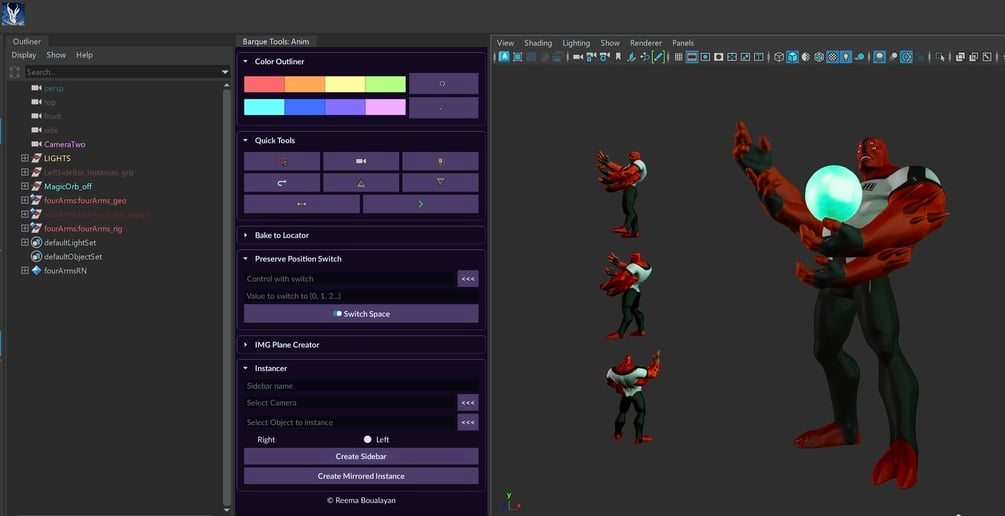Pick the red color swatch
1005x516 pixels.
[264, 84]
